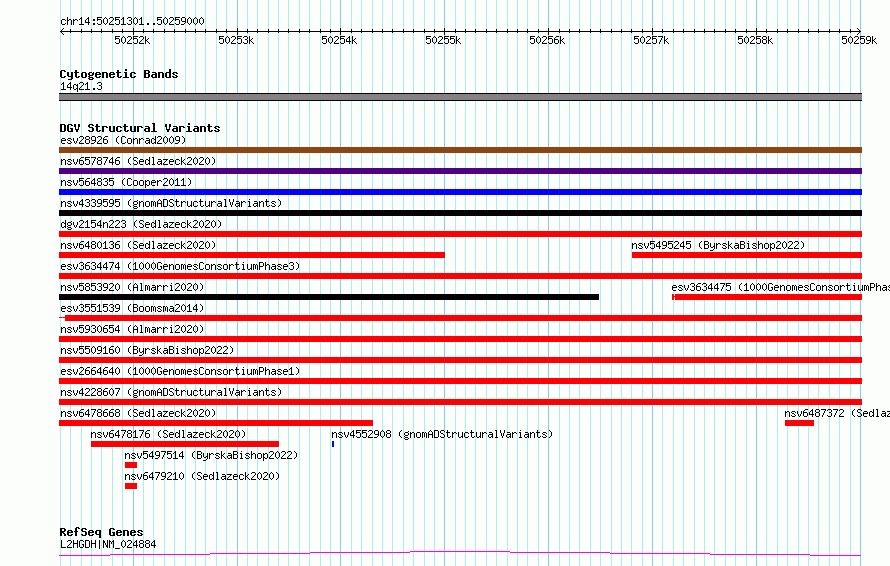890x566 pixels.
Task: Click the small red nsv5497514 bar
Action: click(x=131, y=465)
